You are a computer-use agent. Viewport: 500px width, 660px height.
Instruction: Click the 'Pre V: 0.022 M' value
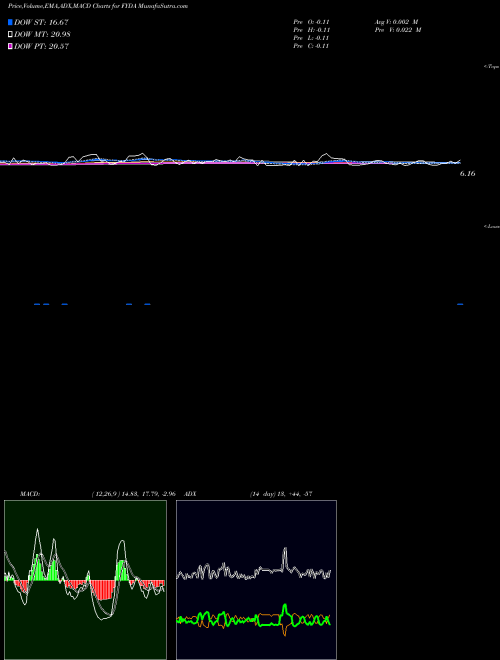[x=398, y=30]
